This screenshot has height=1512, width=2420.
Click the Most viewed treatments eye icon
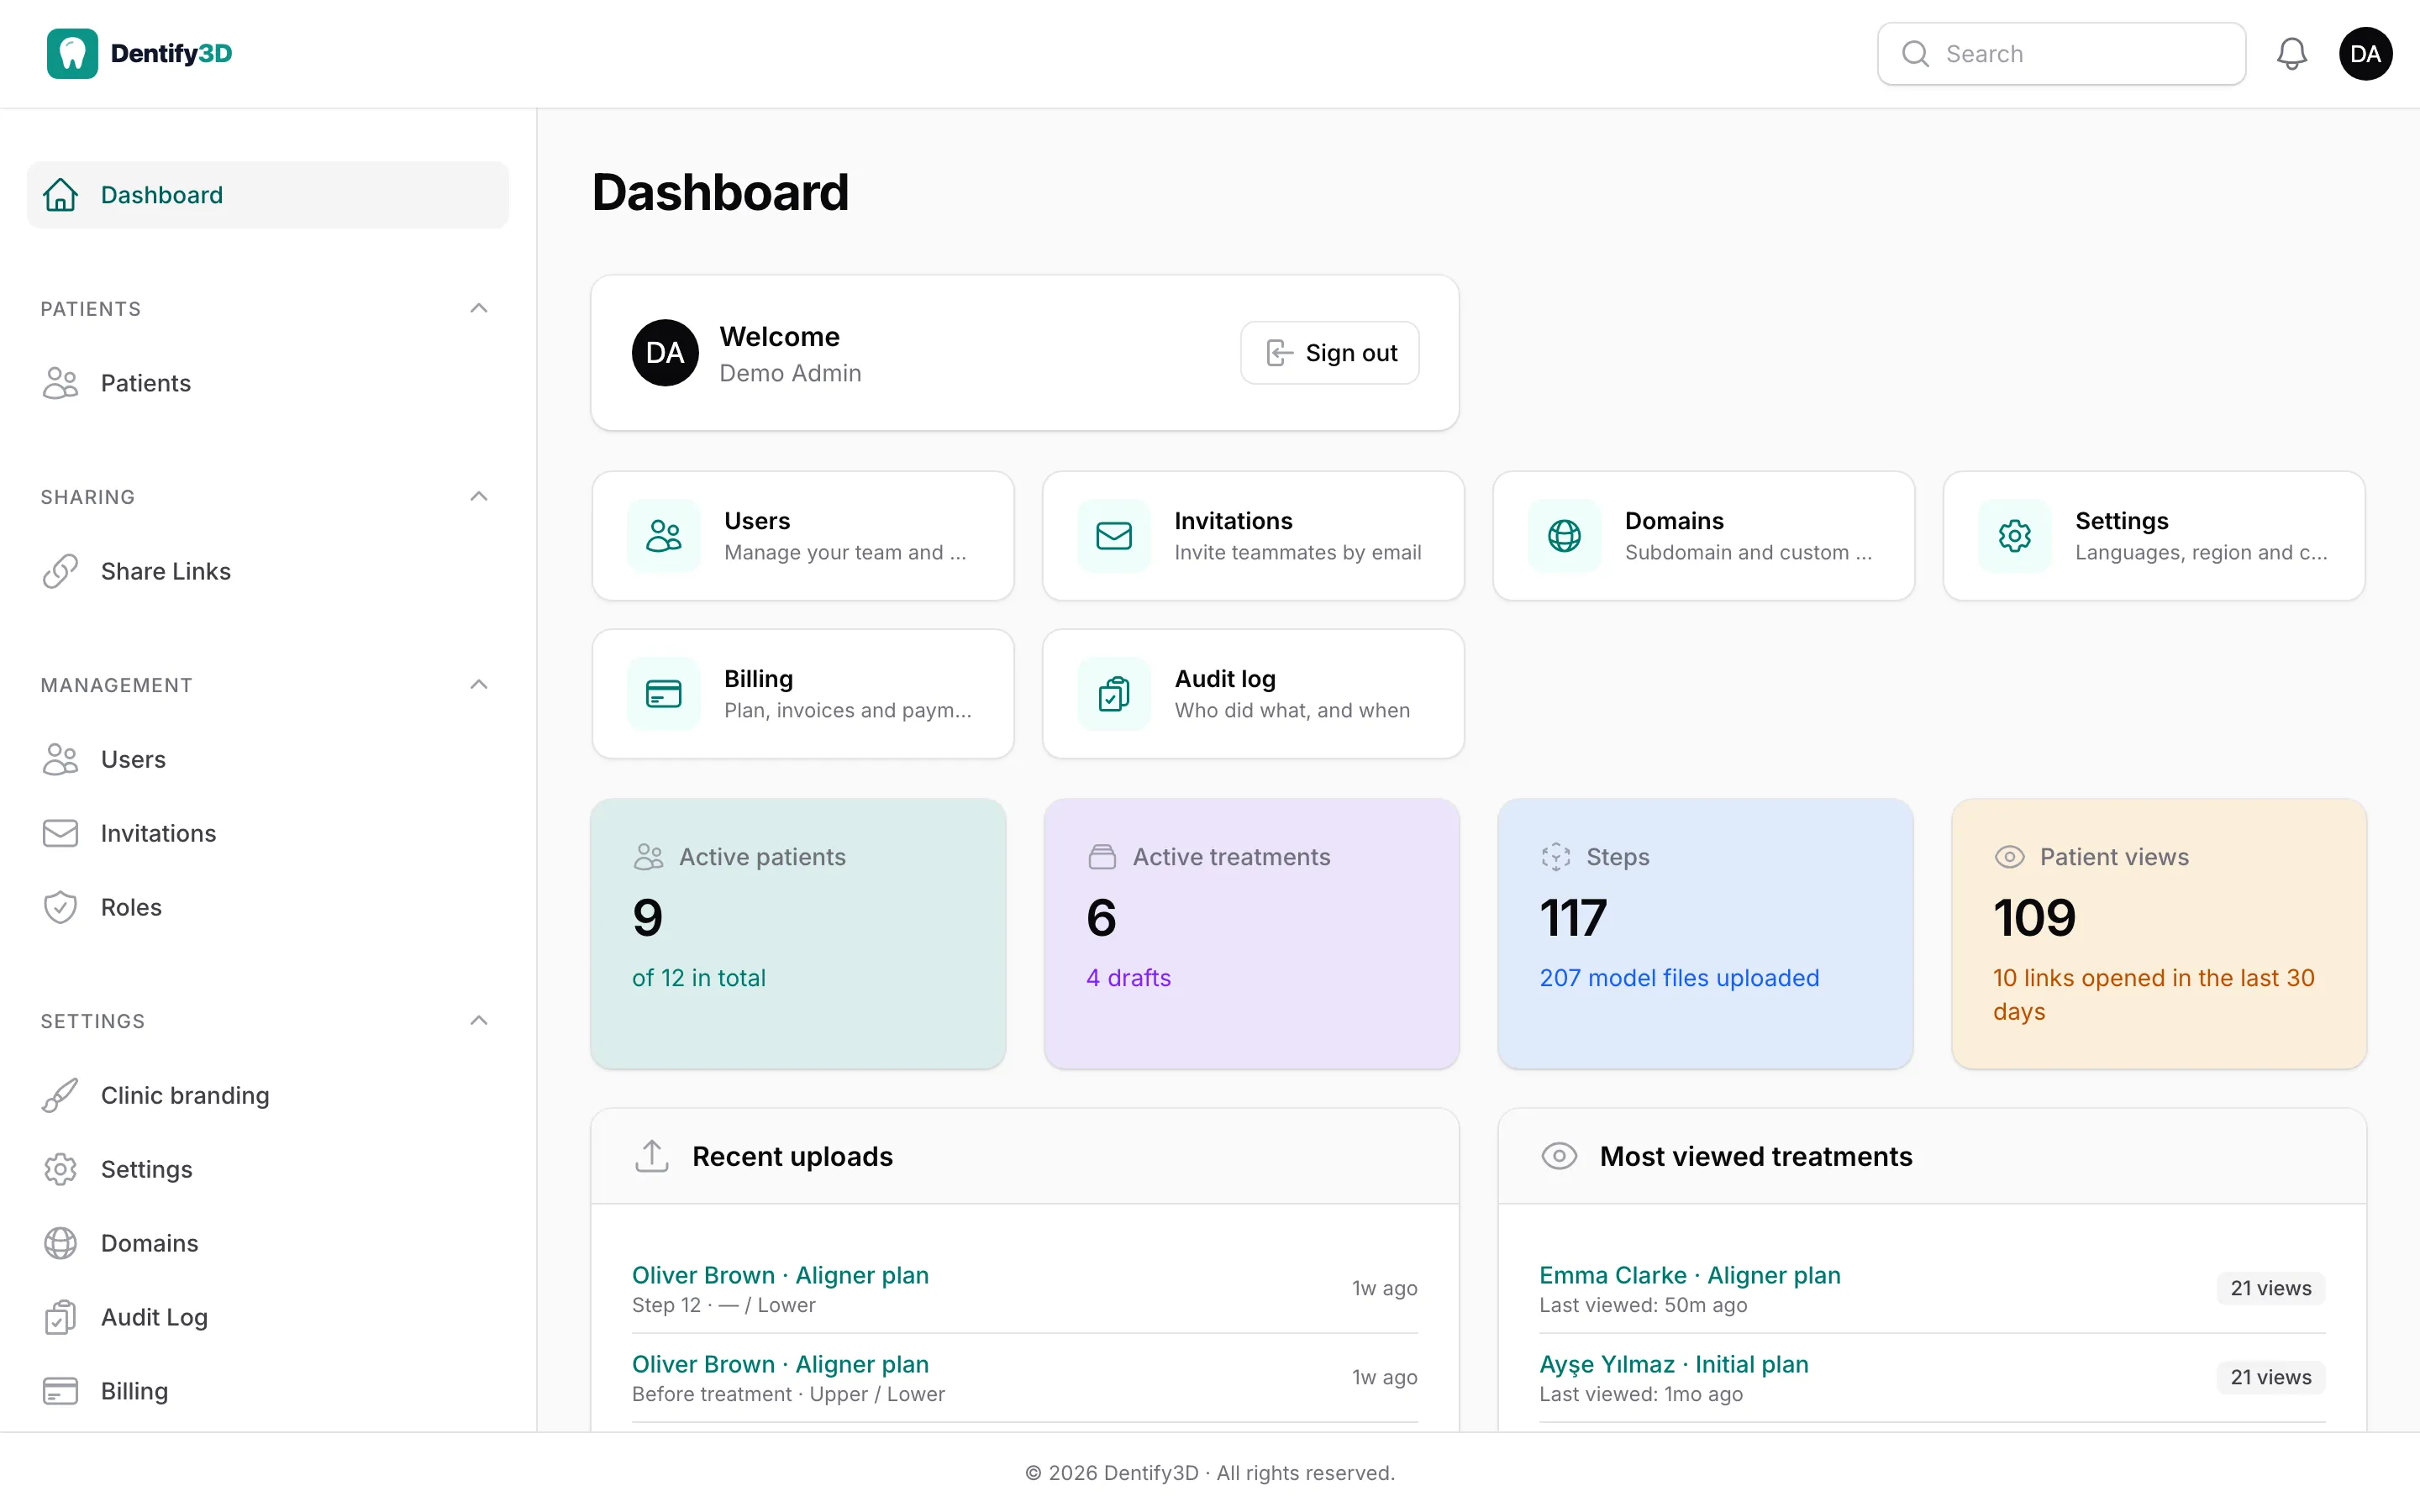(x=1559, y=1156)
